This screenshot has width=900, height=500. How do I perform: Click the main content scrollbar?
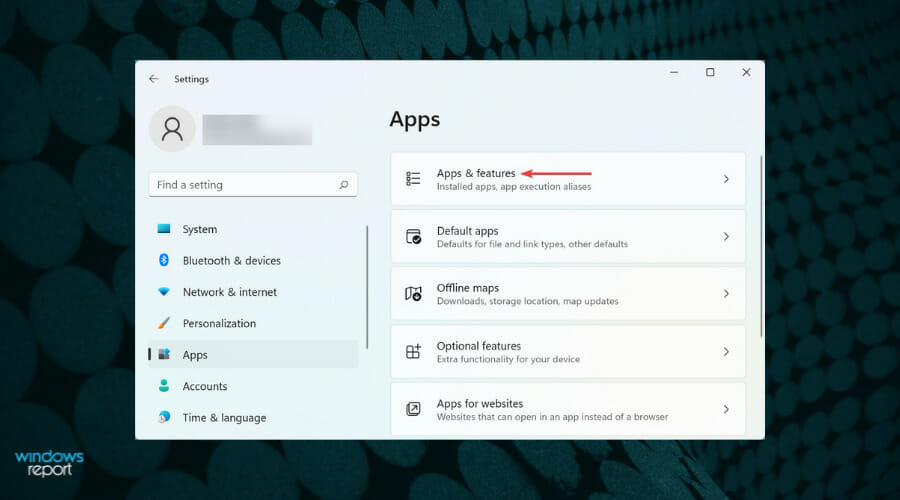(x=761, y=247)
